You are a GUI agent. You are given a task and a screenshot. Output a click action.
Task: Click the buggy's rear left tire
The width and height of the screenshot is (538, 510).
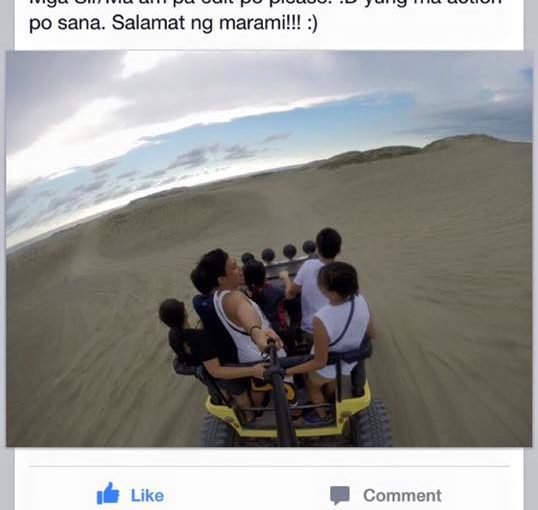tap(216, 431)
